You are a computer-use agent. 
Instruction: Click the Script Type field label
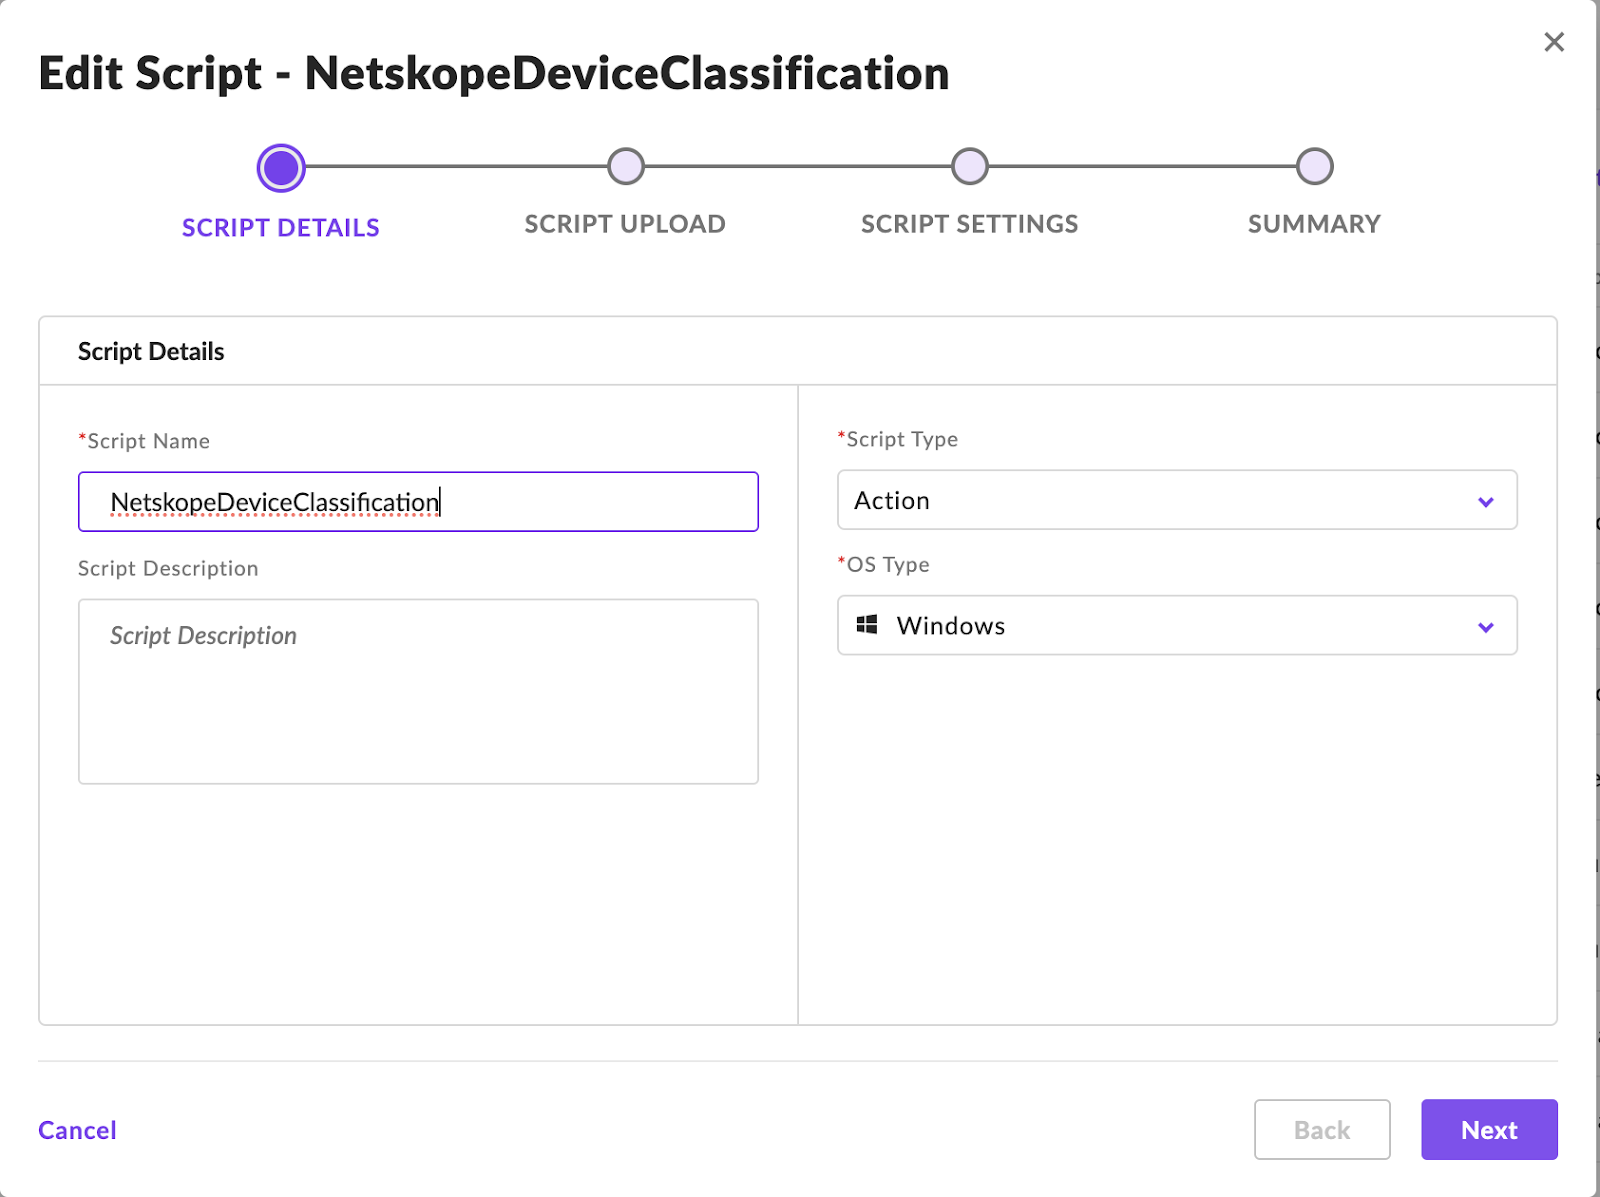(x=897, y=439)
